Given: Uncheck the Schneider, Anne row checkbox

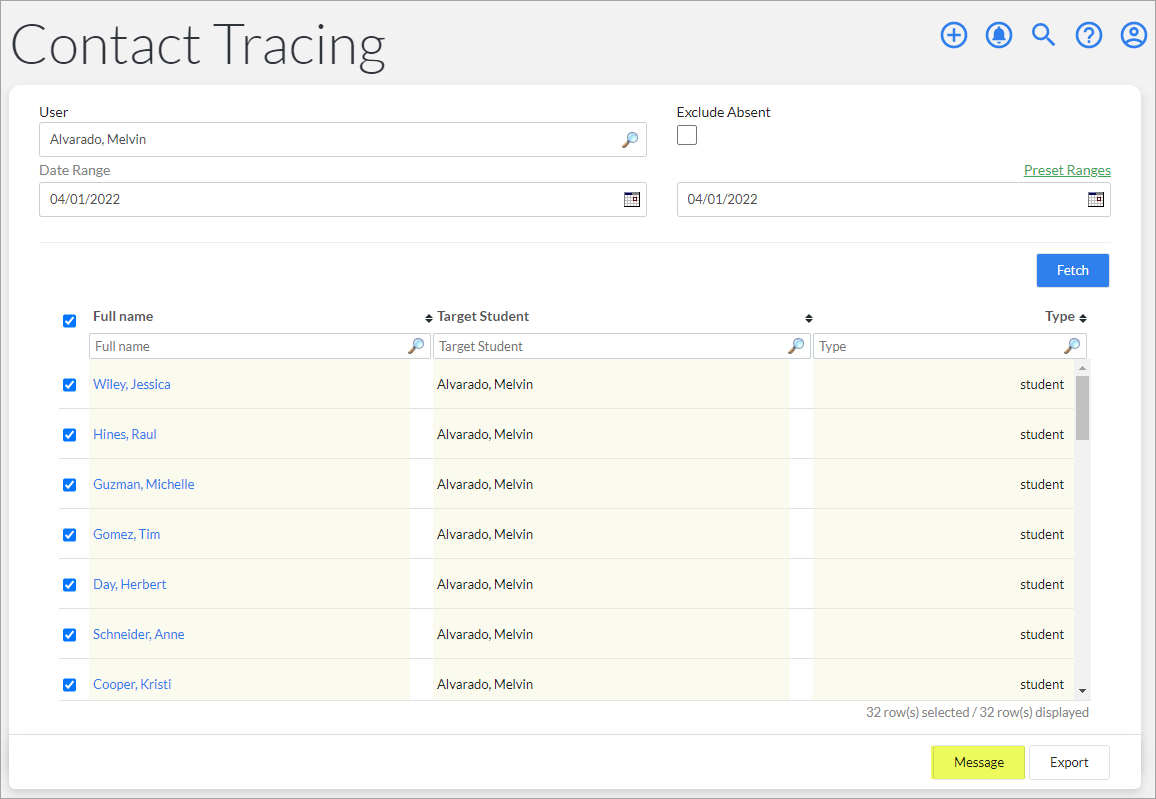Looking at the screenshot, I should pos(69,635).
